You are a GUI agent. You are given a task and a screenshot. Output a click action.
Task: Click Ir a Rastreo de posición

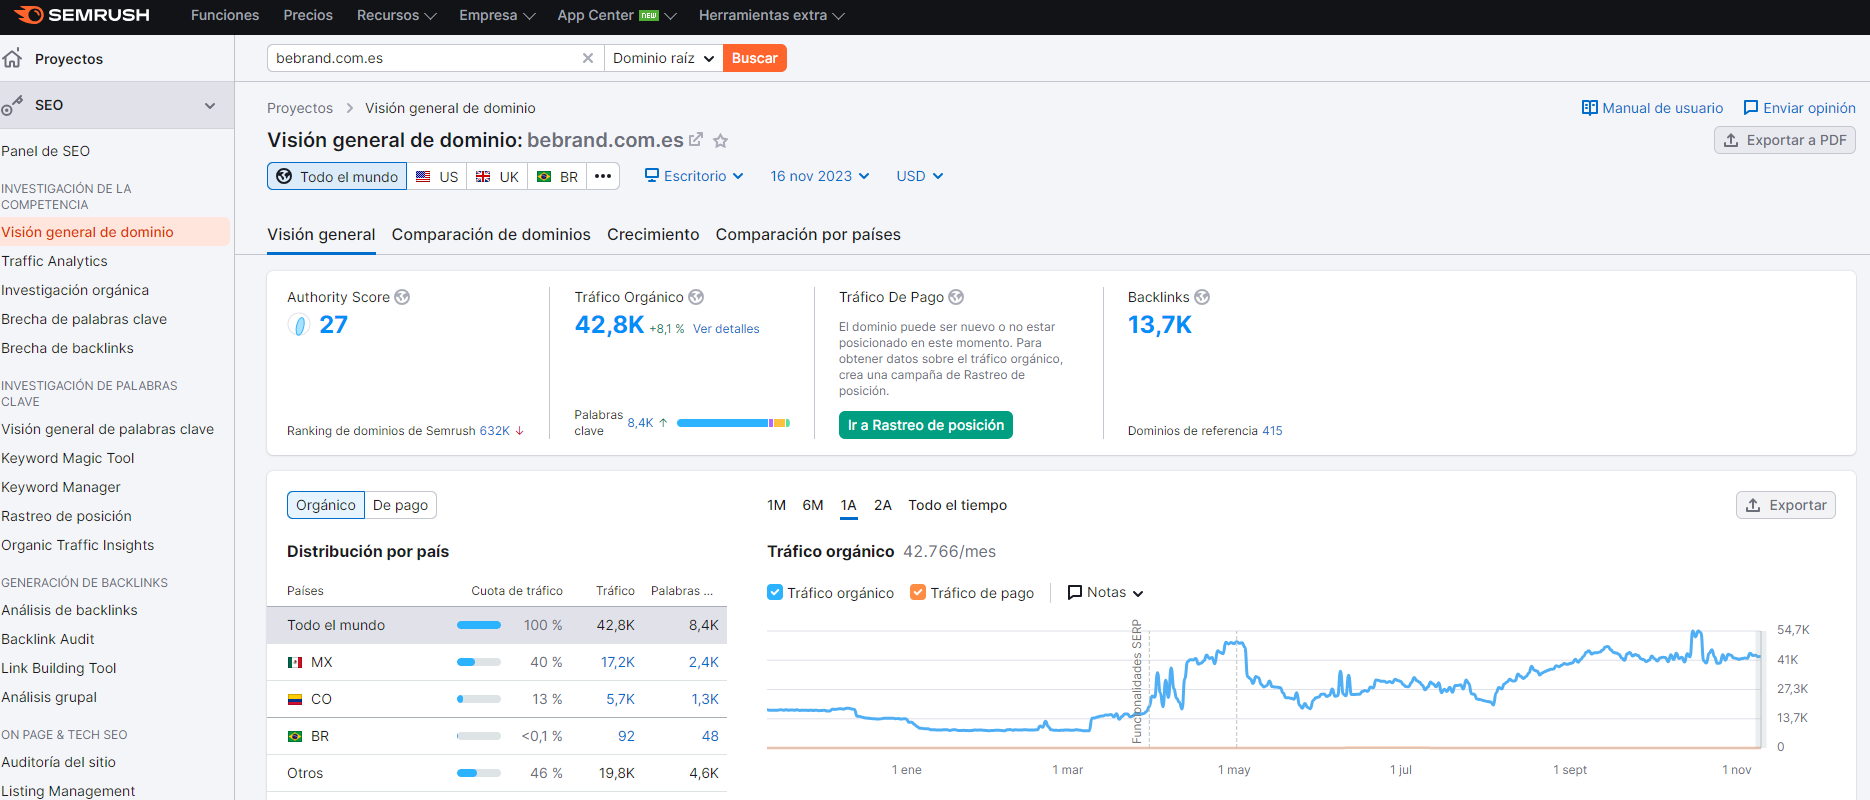point(926,425)
